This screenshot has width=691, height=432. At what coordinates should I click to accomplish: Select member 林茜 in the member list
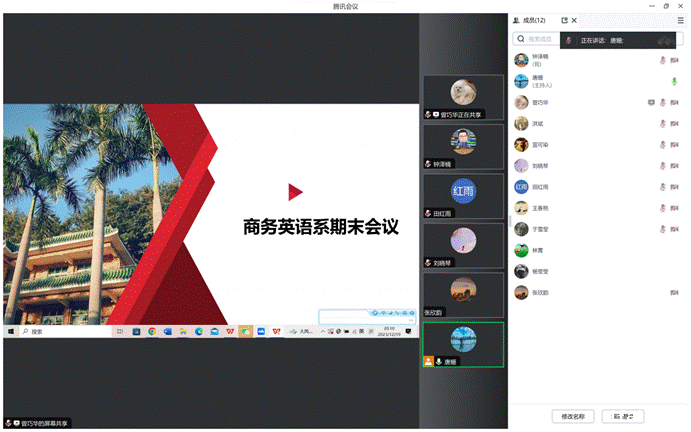point(538,250)
